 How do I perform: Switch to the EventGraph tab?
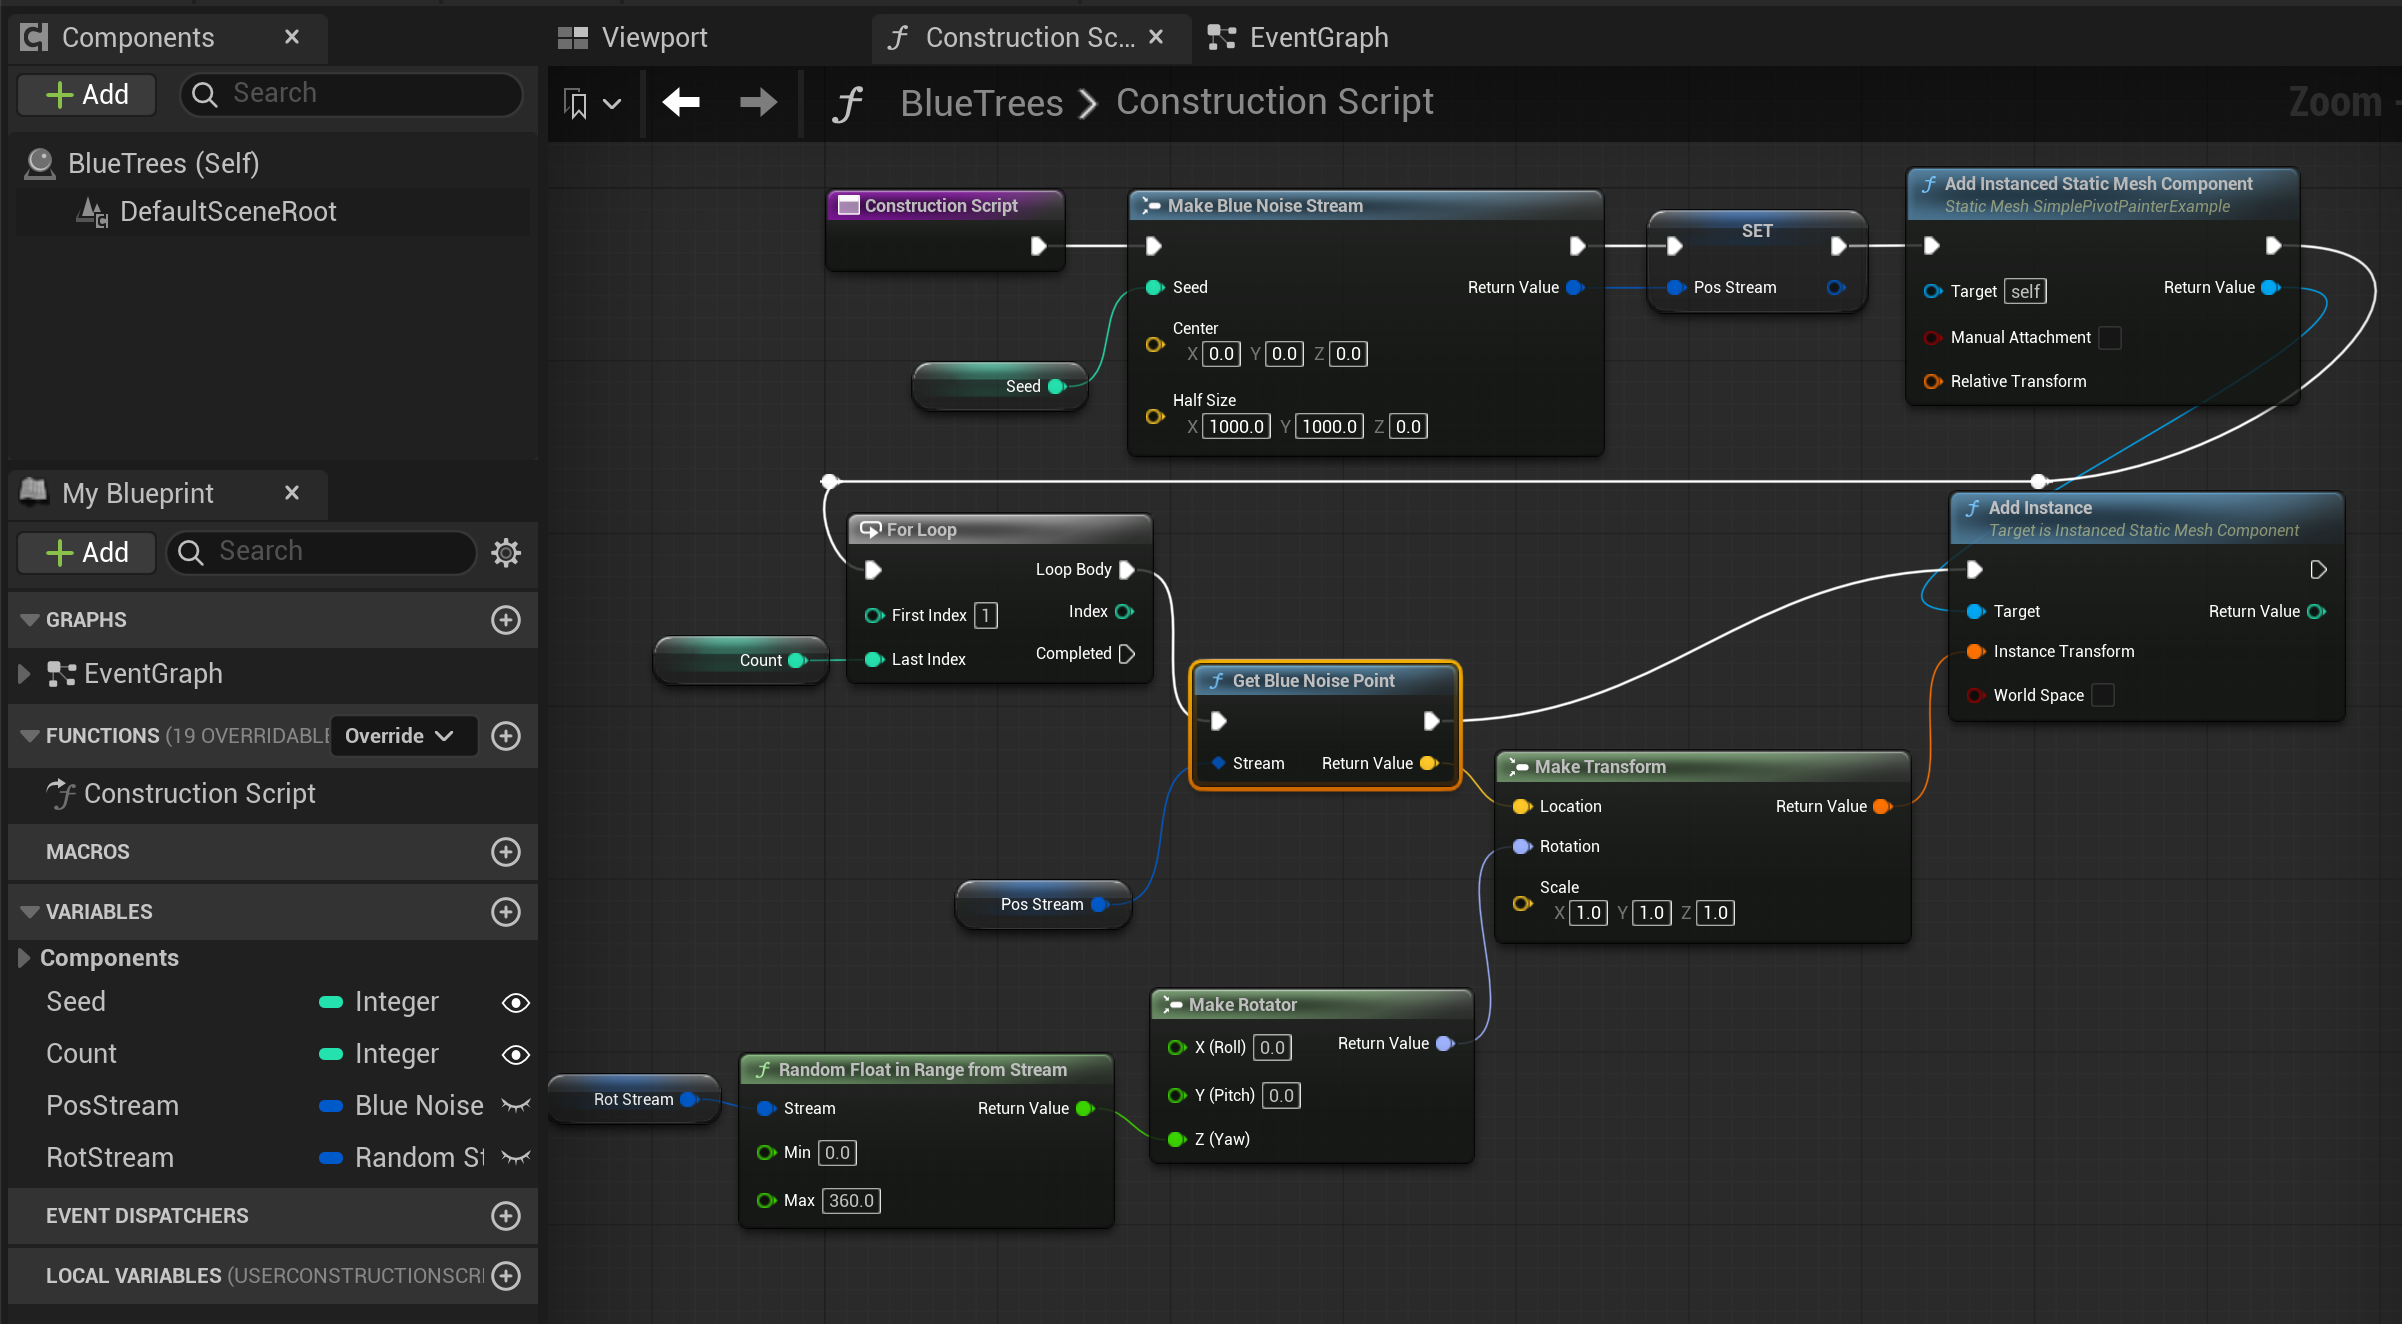coord(1298,38)
